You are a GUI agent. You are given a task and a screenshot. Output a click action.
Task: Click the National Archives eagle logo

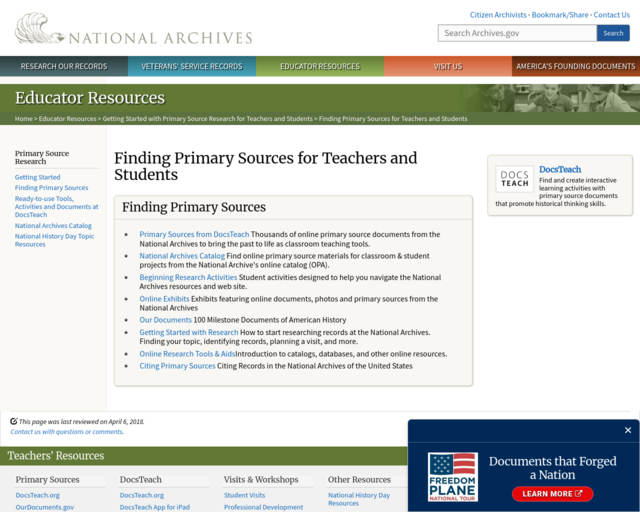133,29
